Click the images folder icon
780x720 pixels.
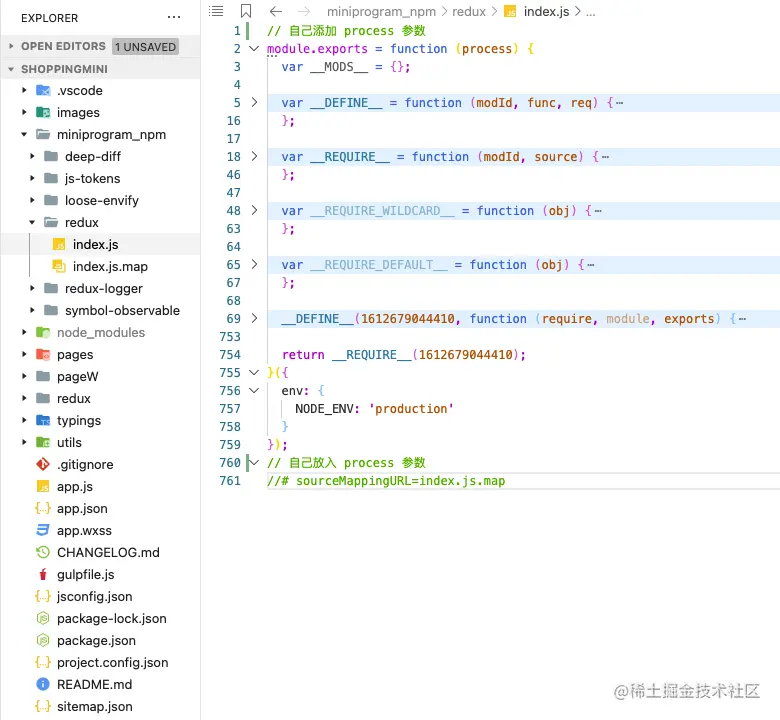[43, 112]
